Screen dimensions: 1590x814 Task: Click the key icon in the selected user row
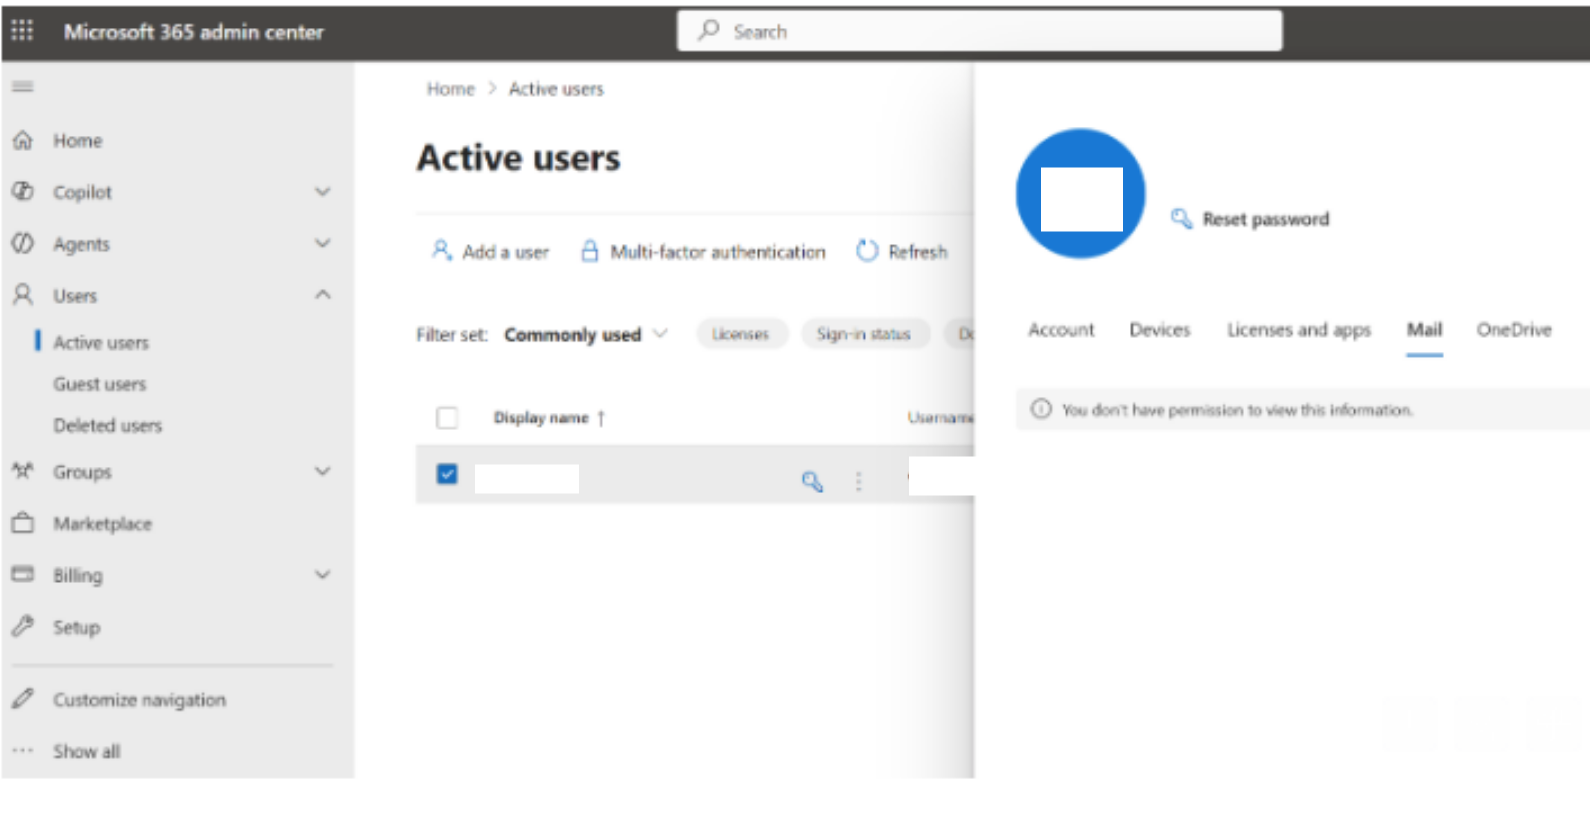click(x=812, y=482)
